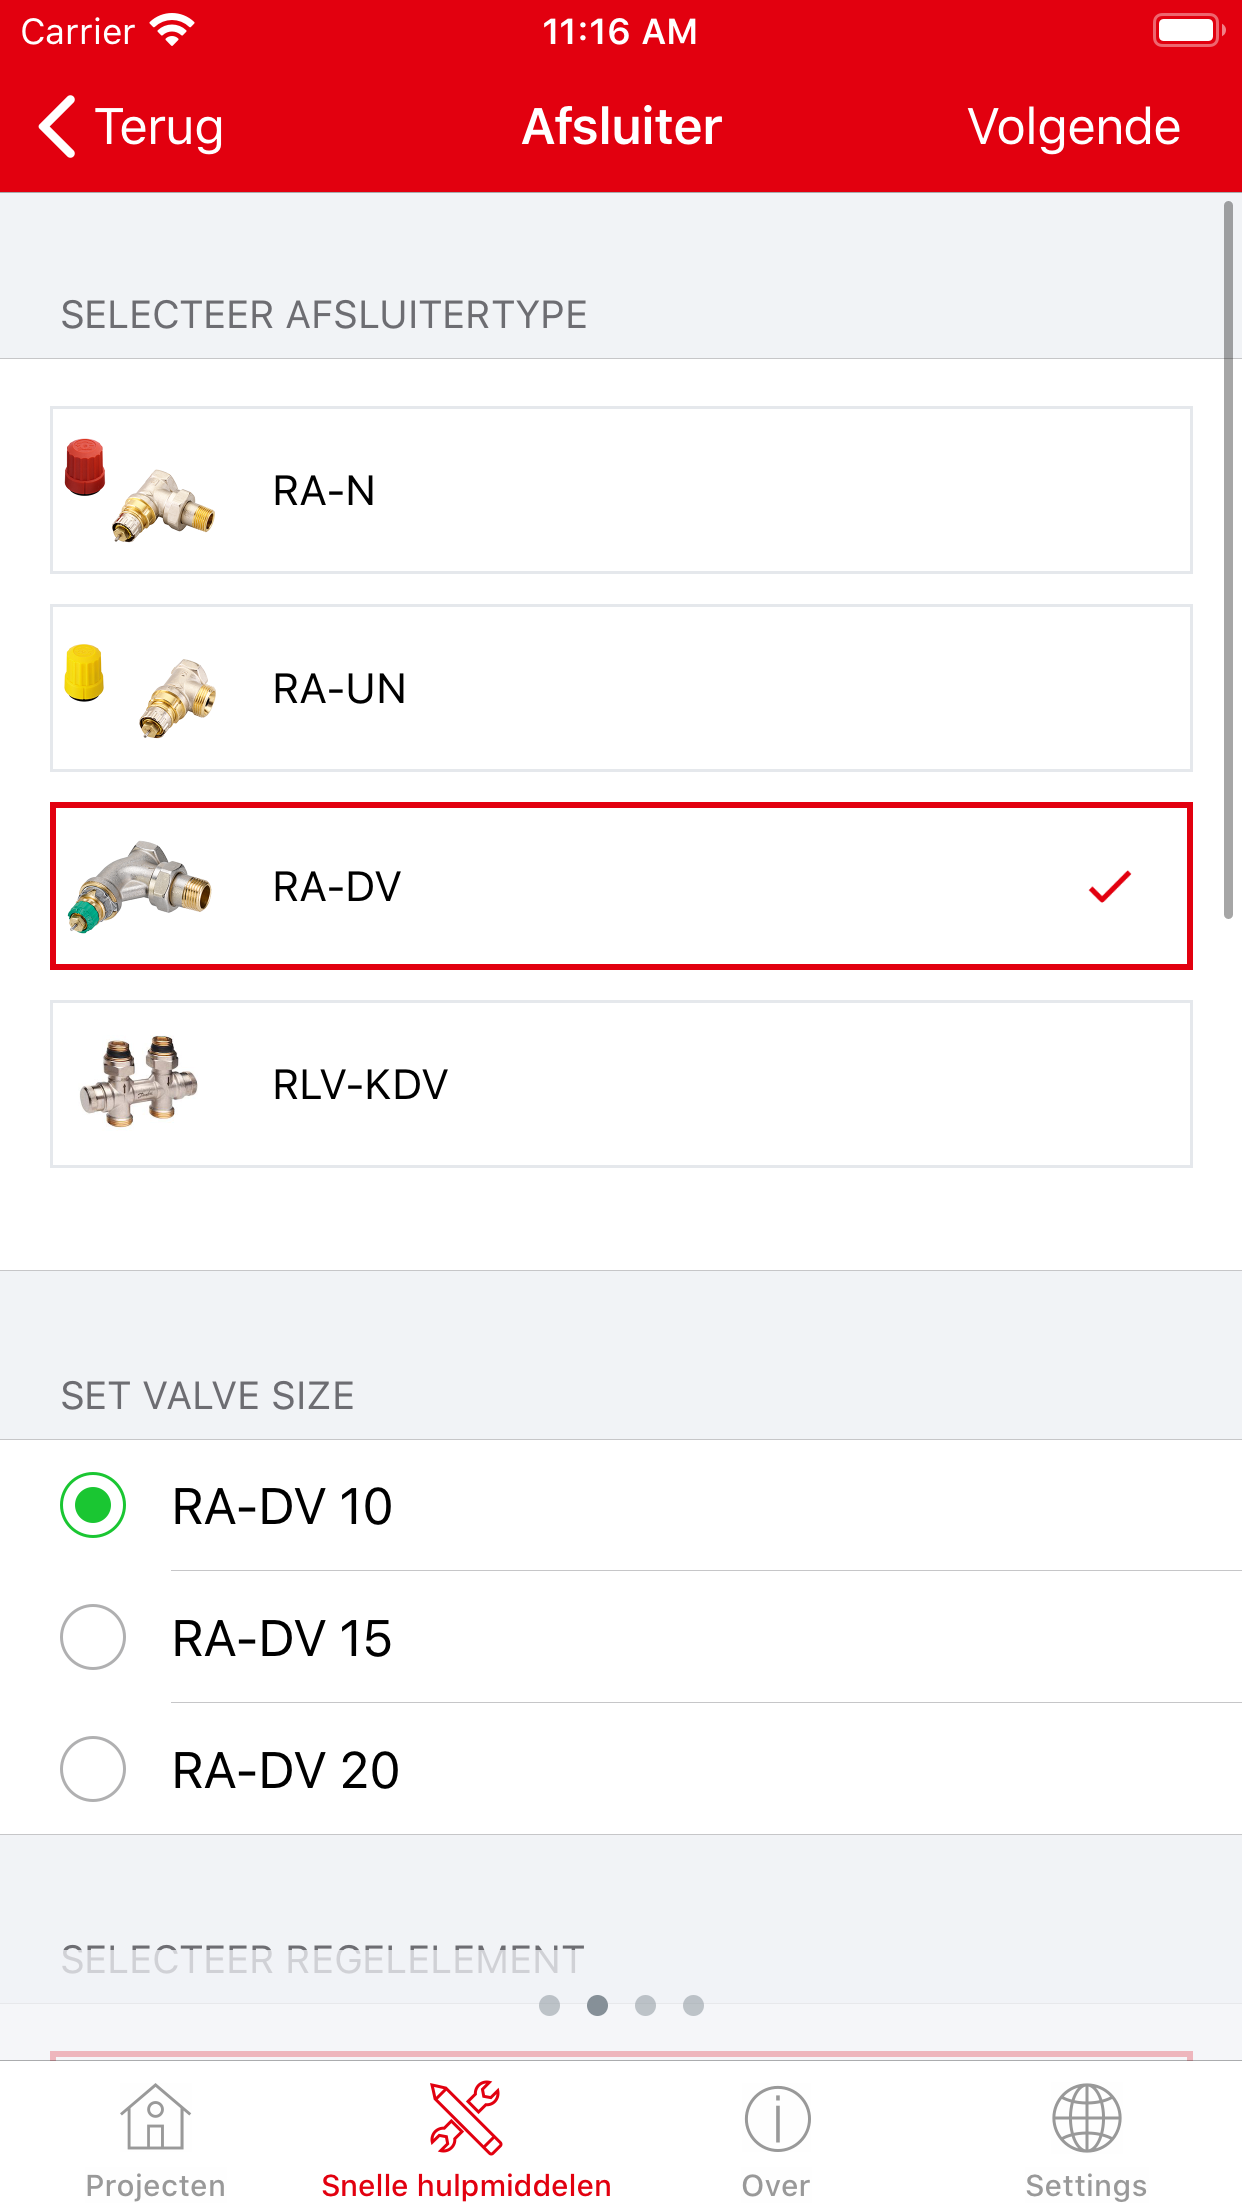1242x2208 pixels.
Task: Tap the back chevron arrow icon
Action: click(58, 127)
